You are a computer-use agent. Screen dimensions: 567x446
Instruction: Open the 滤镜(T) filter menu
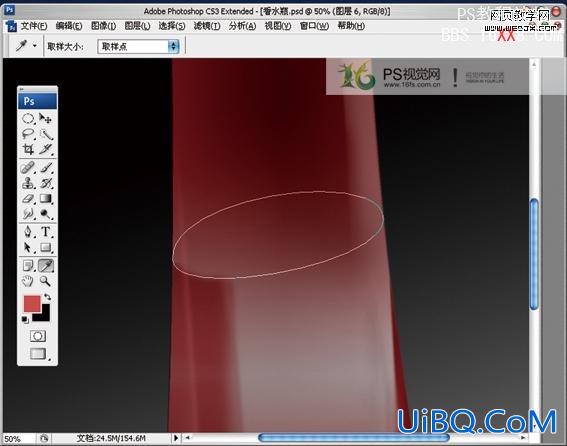point(206,26)
